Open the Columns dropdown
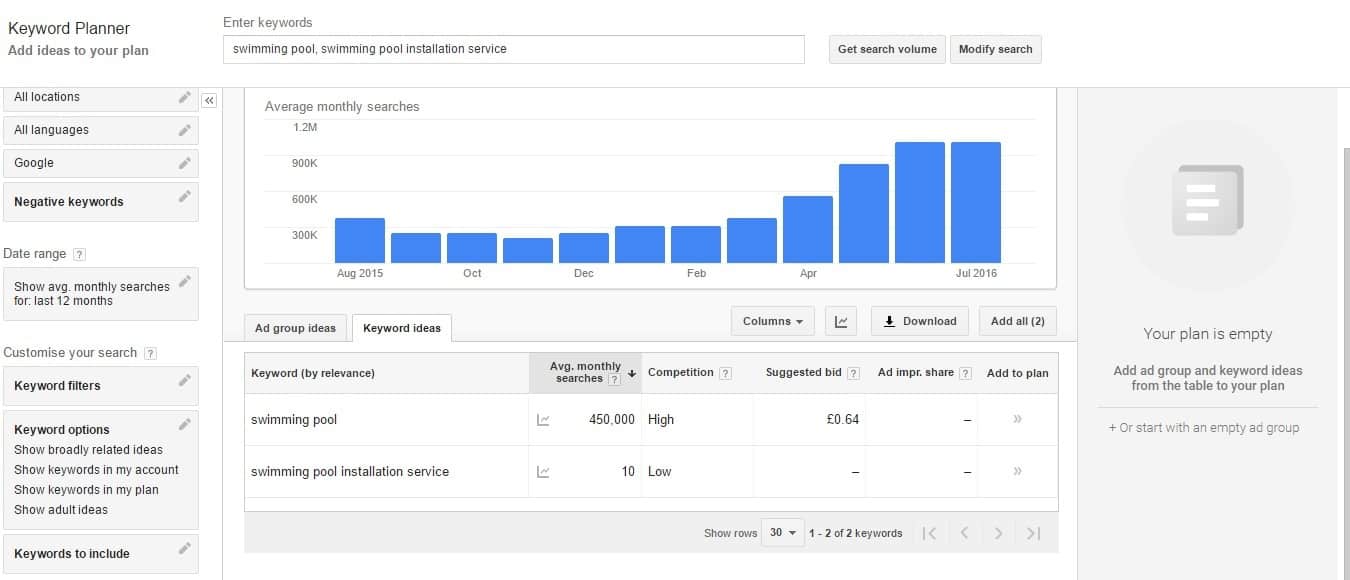 [772, 320]
